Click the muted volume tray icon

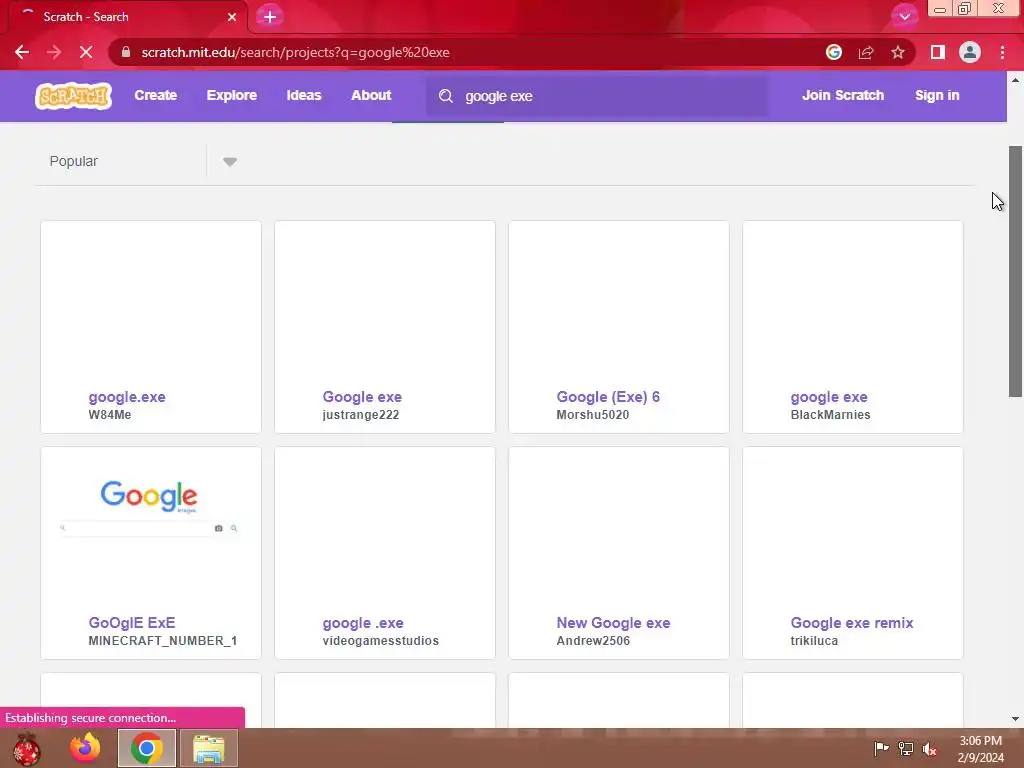click(x=929, y=749)
